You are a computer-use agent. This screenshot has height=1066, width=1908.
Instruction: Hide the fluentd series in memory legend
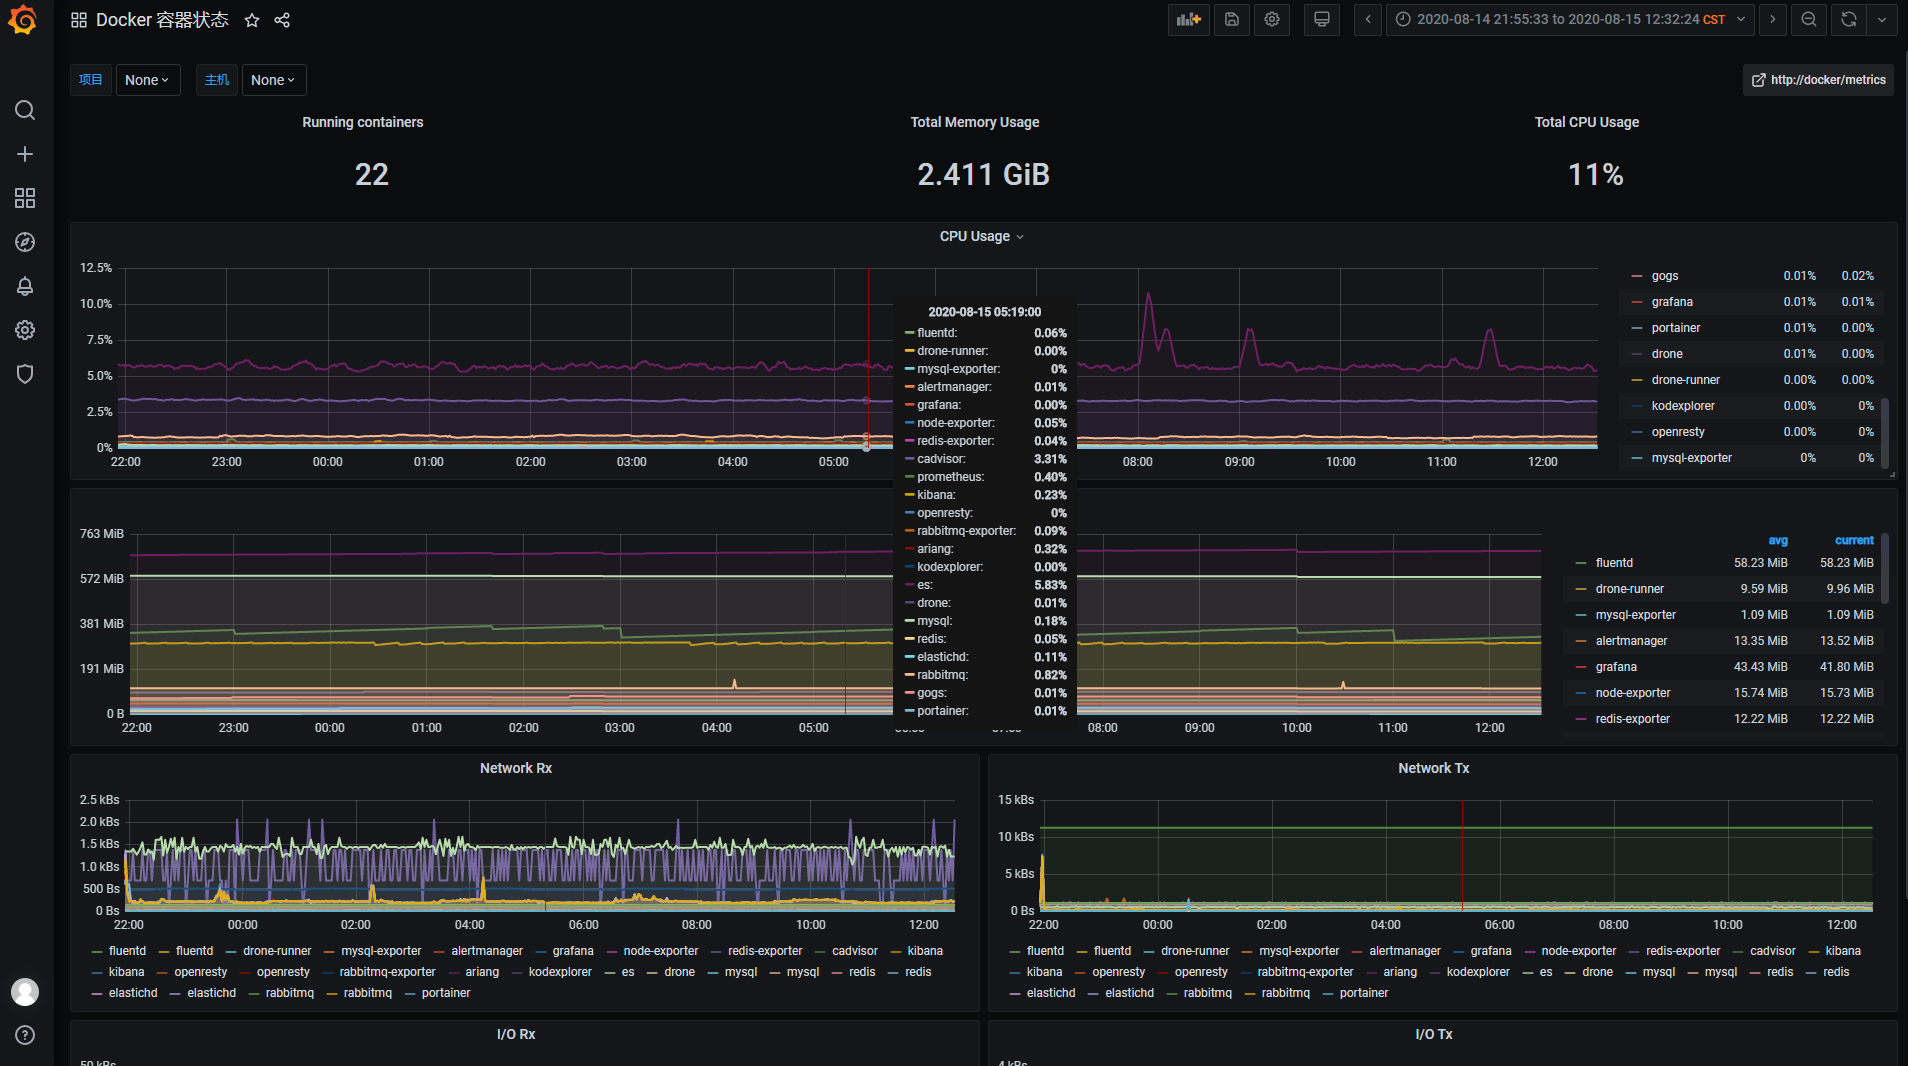click(x=1613, y=562)
